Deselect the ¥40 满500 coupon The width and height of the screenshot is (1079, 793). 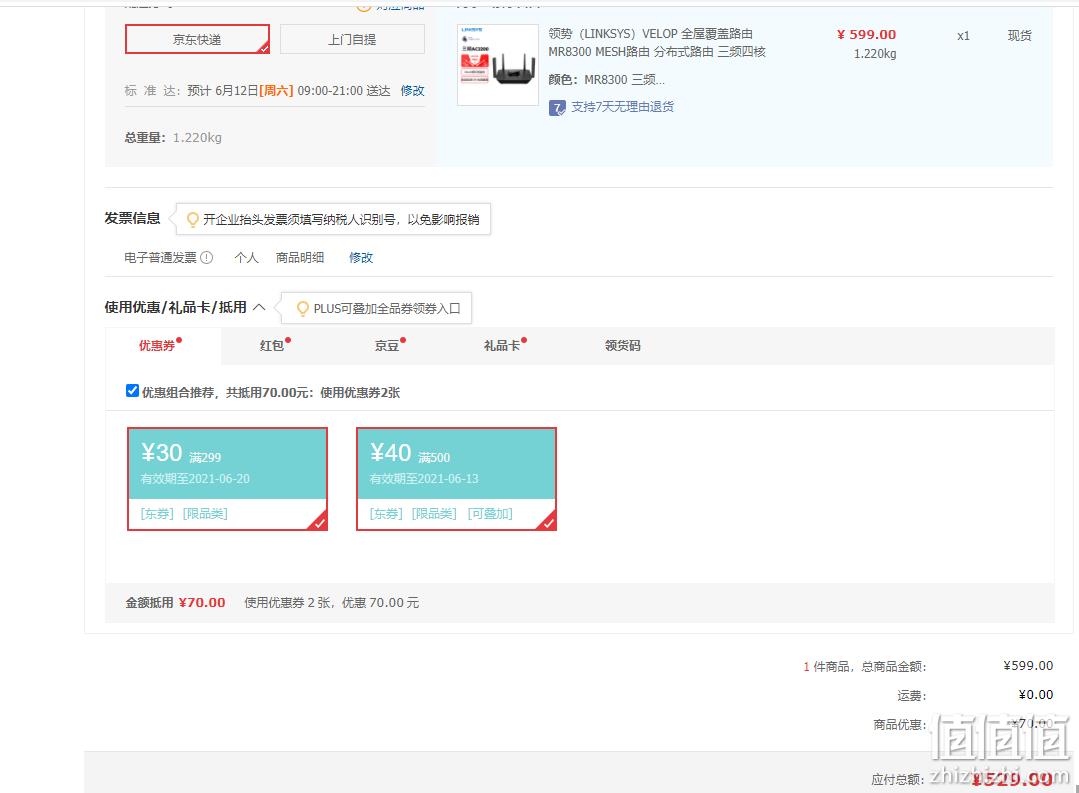click(456, 479)
